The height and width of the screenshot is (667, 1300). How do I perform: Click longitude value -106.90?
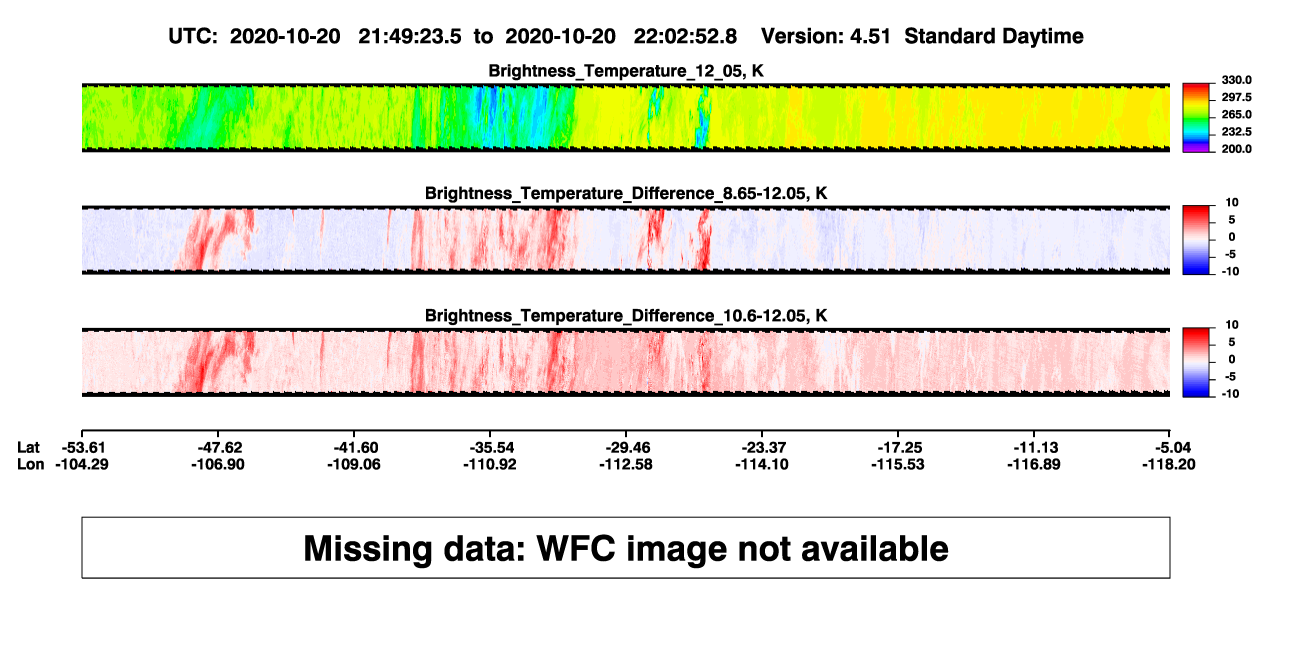[x=218, y=464]
